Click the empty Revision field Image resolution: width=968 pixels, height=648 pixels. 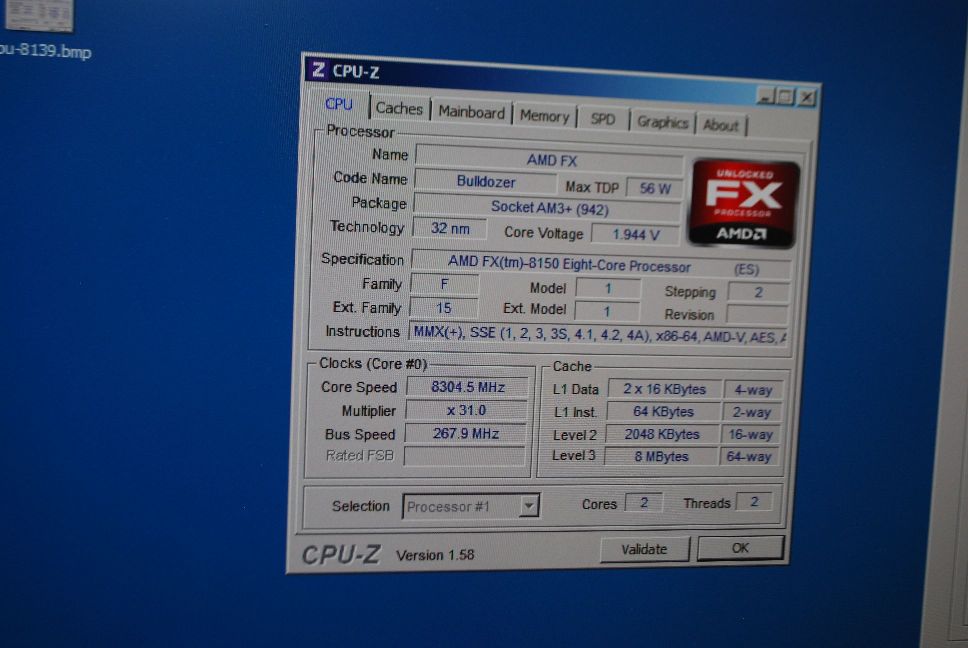757,314
